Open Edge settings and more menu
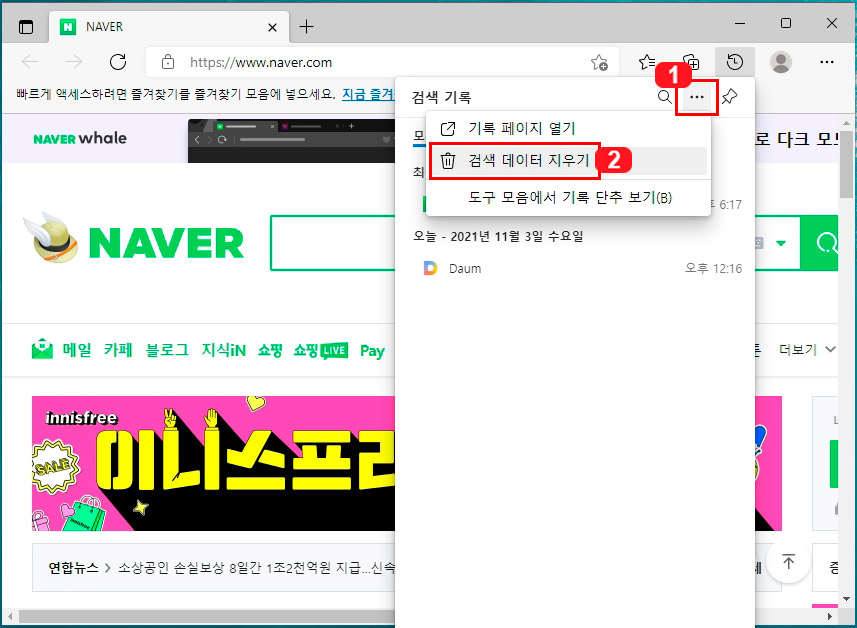Image resolution: width=857 pixels, height=628 pixels. point(826,62)
